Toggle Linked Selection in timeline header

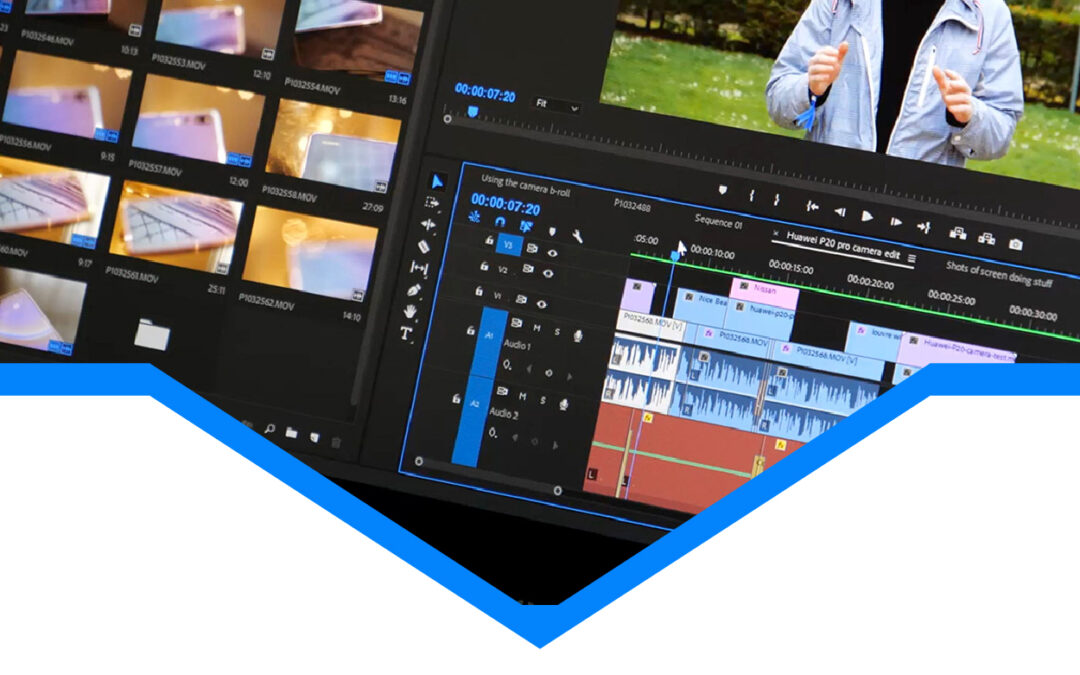526,226
